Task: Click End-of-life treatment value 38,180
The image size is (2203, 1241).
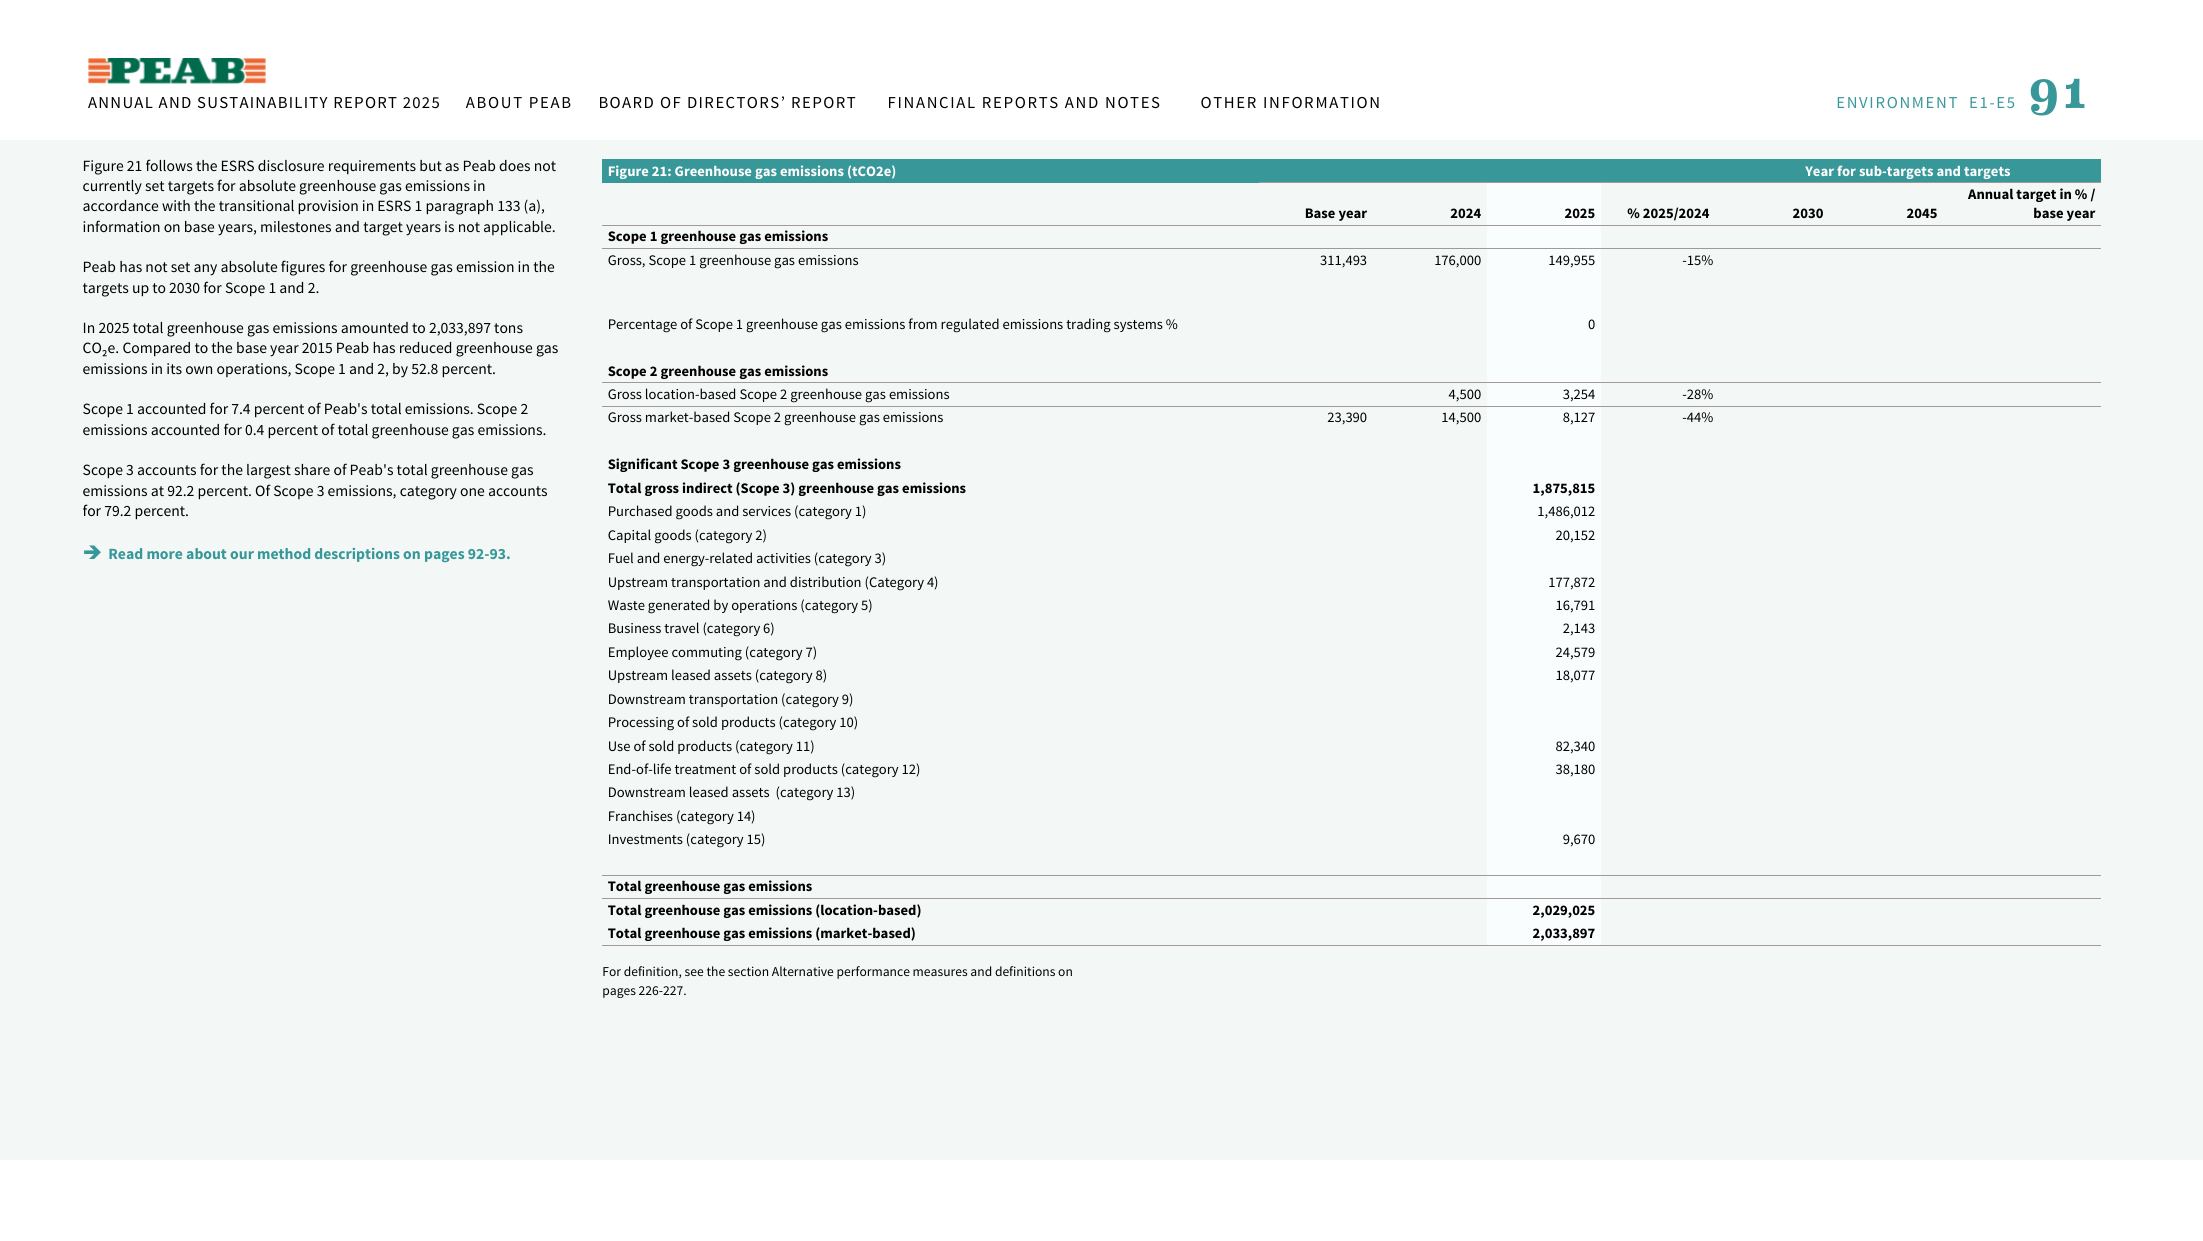Action: (x=1575, y=769)
